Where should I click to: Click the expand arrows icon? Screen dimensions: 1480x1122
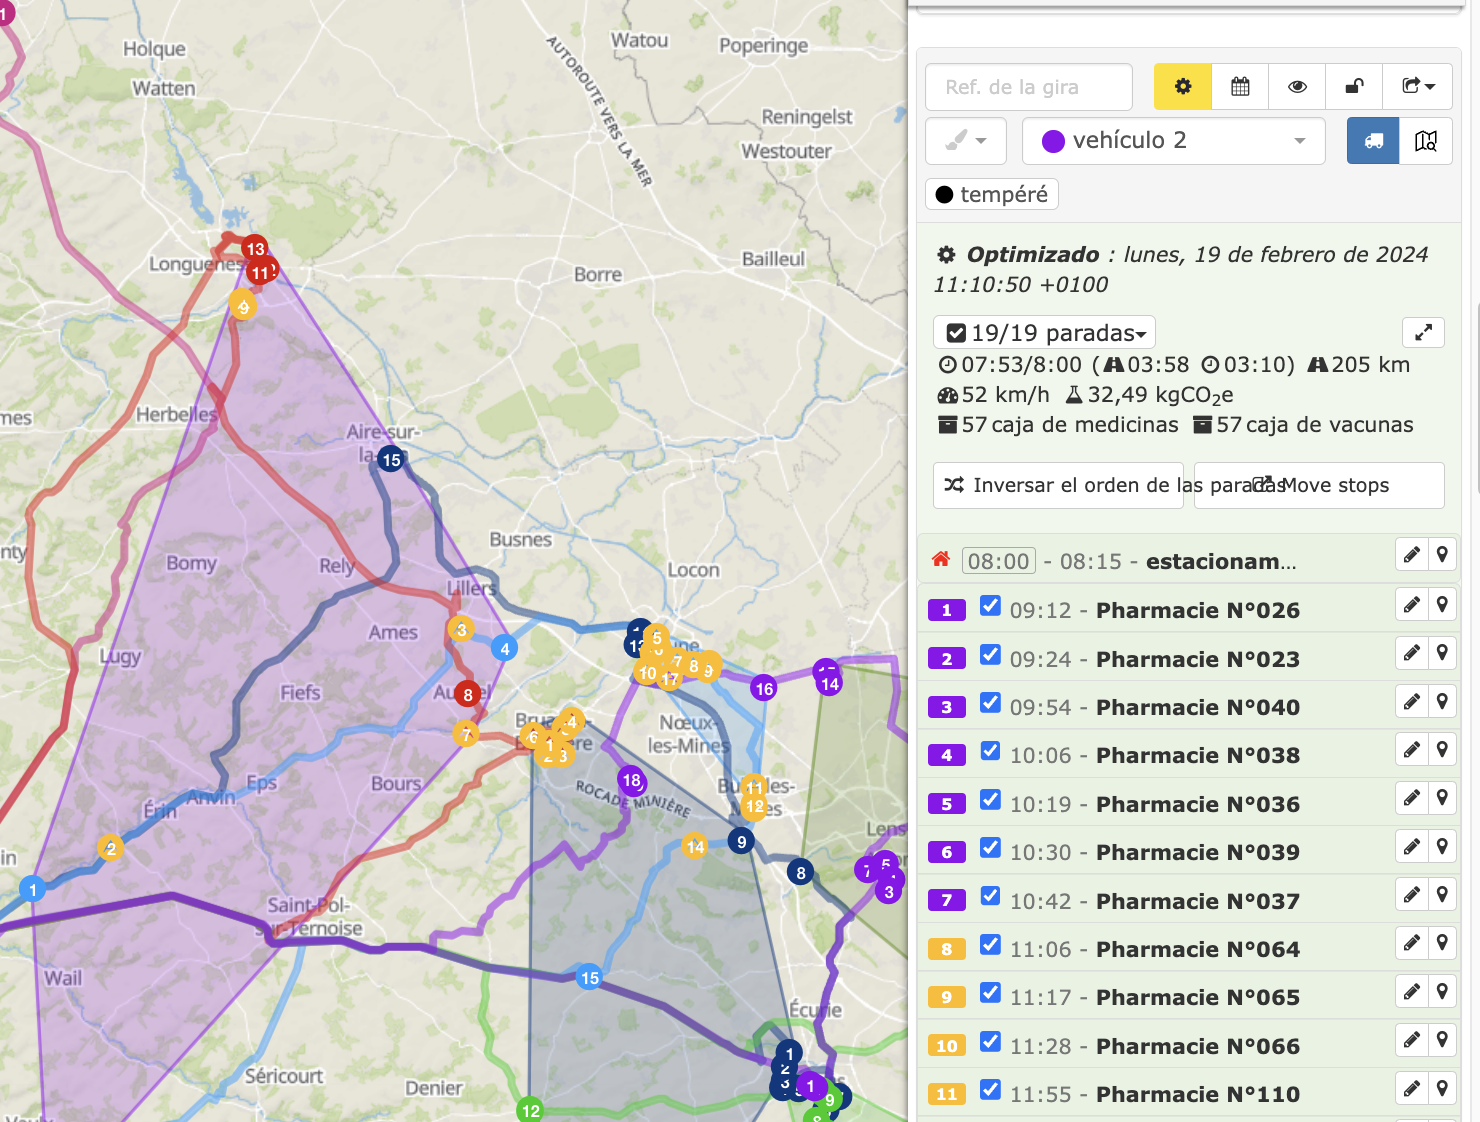1423,332
